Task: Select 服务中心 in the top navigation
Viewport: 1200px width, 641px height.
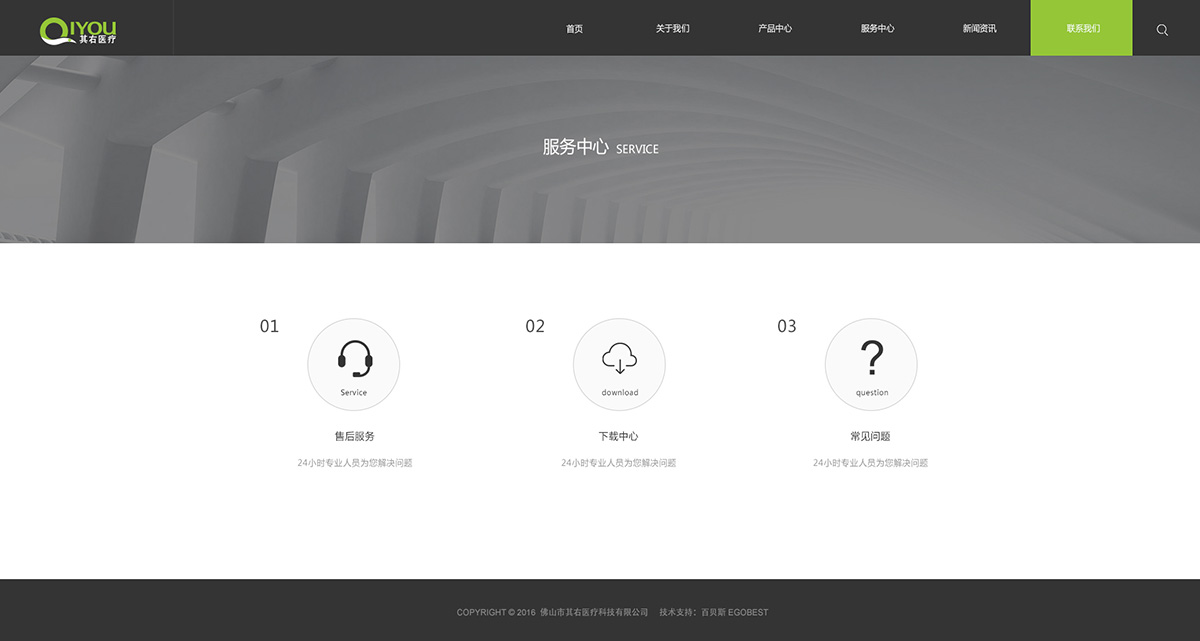Action: 878,29
